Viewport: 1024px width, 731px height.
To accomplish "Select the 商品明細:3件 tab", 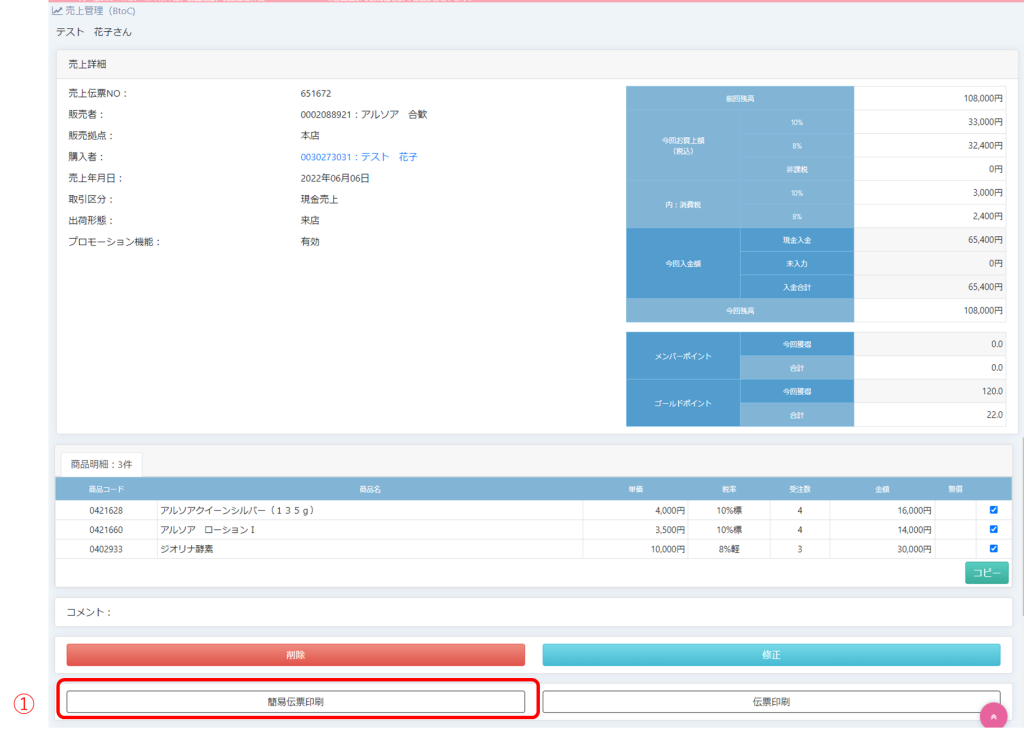I will [x=101, y=464].
